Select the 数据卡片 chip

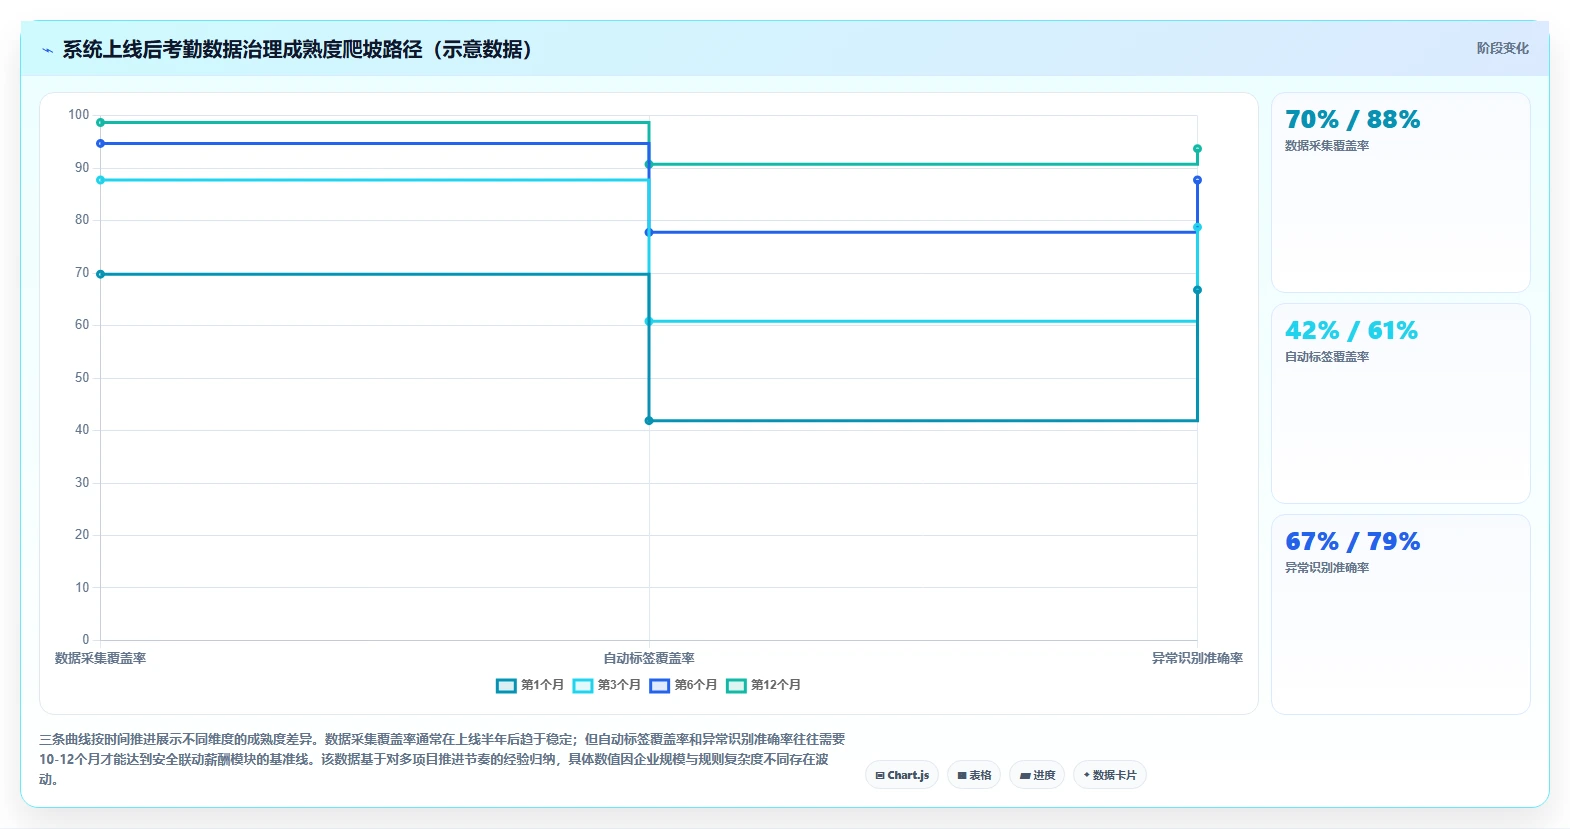(x=1110, y=775)
